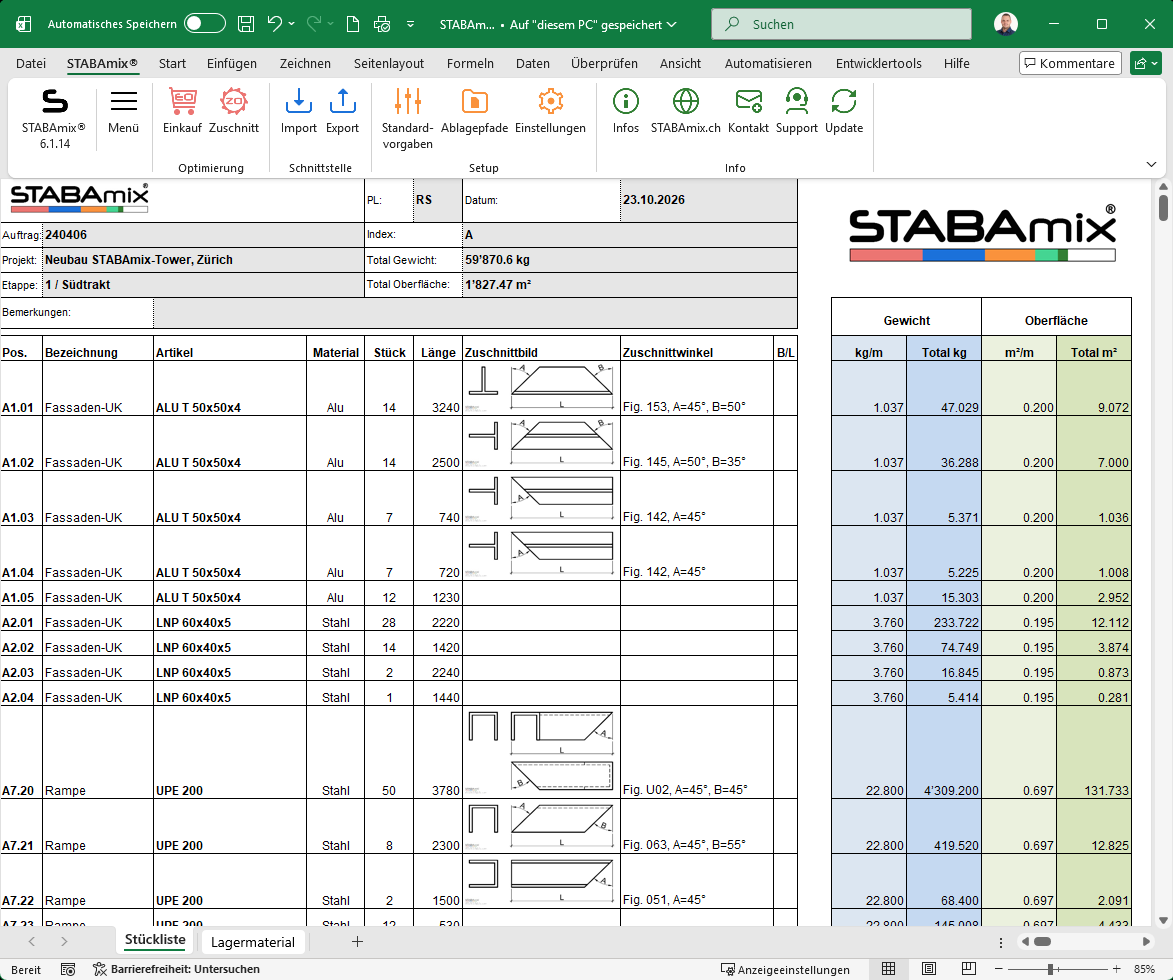This screenshot has height=980, width=1173.
Task: Click the Save icon in title bar
Action: [x=245, y=24]
